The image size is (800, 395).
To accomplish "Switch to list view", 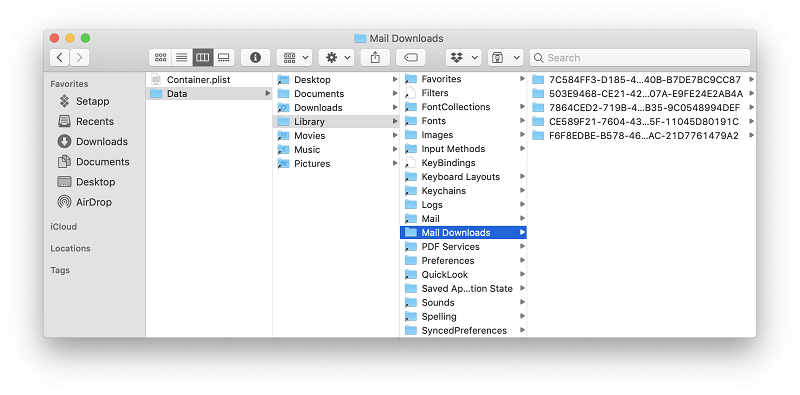I will pyautogui.click(x=182, y=58).
